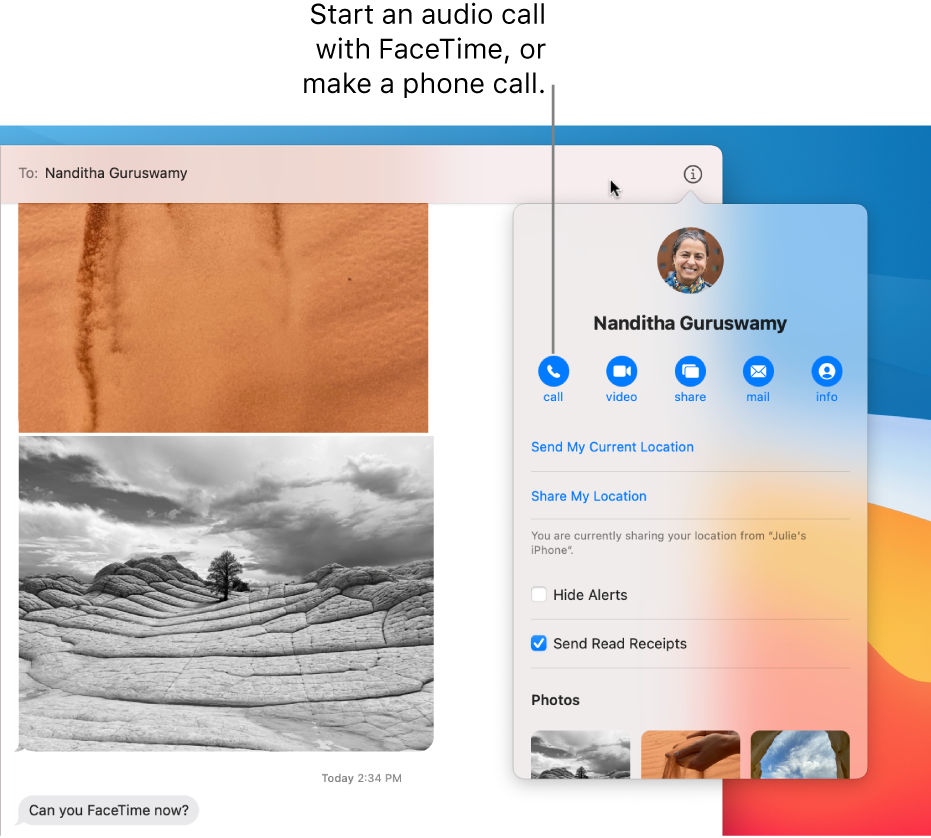Open the sand-and-hand photo thumbnail
The width and height of the screenshot is (931, 838).
[x=691, y=754]
